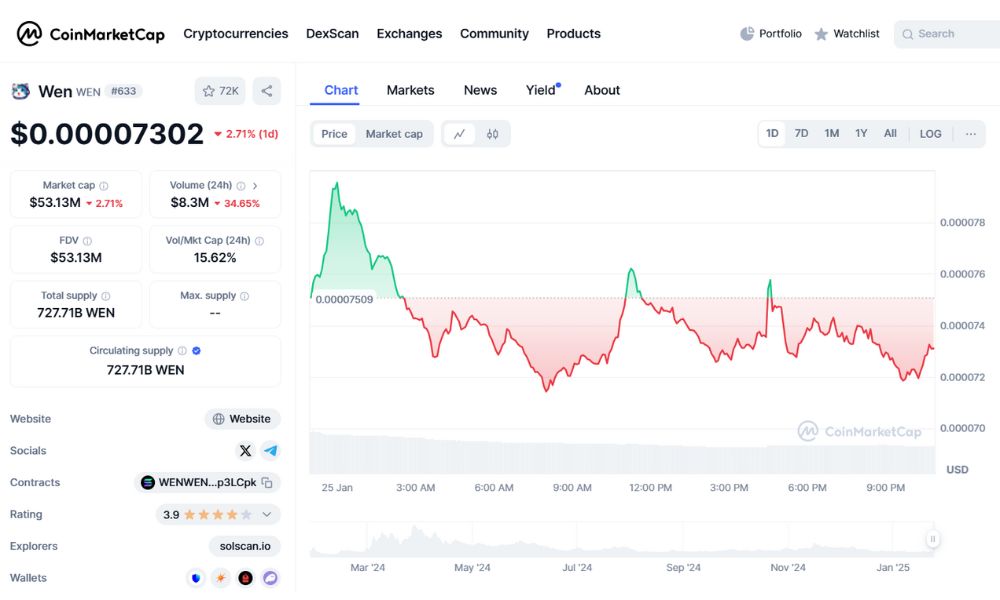Open Wen's Telegram social link
Image resolution: width=1000 pixels, height=600 pixels.
(270, 451)
